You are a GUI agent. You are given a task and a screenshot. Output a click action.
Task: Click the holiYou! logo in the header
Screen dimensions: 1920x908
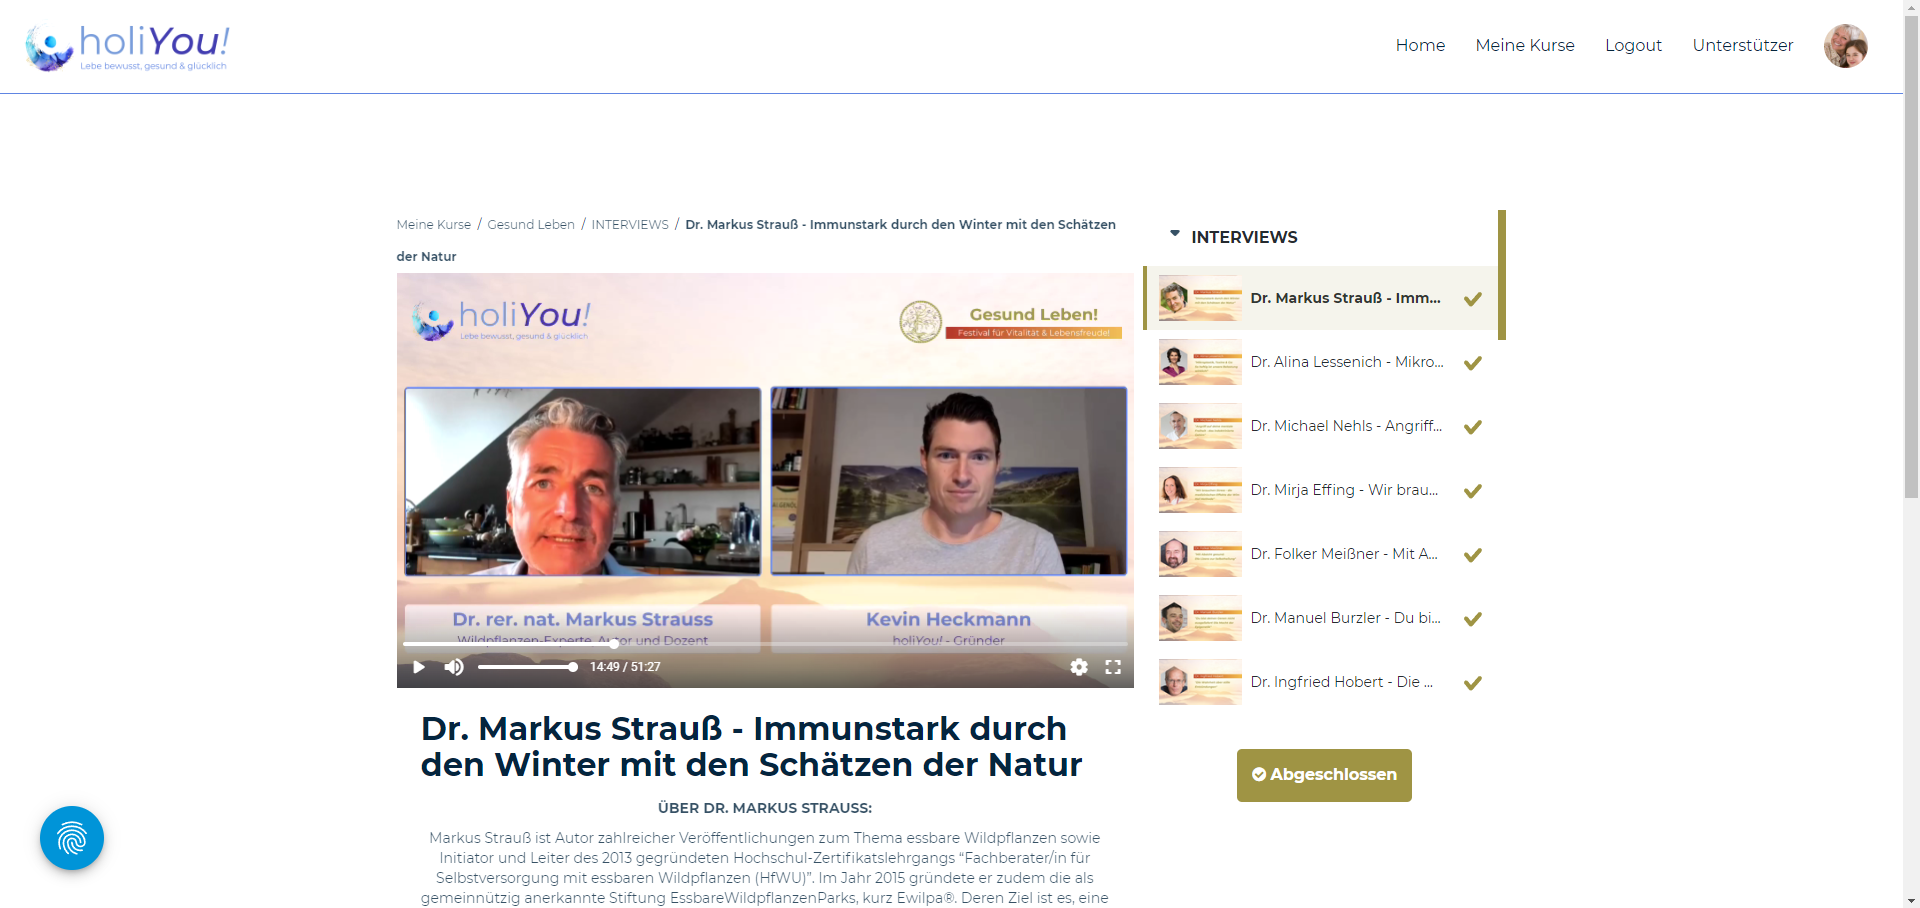tap(127, 47)
